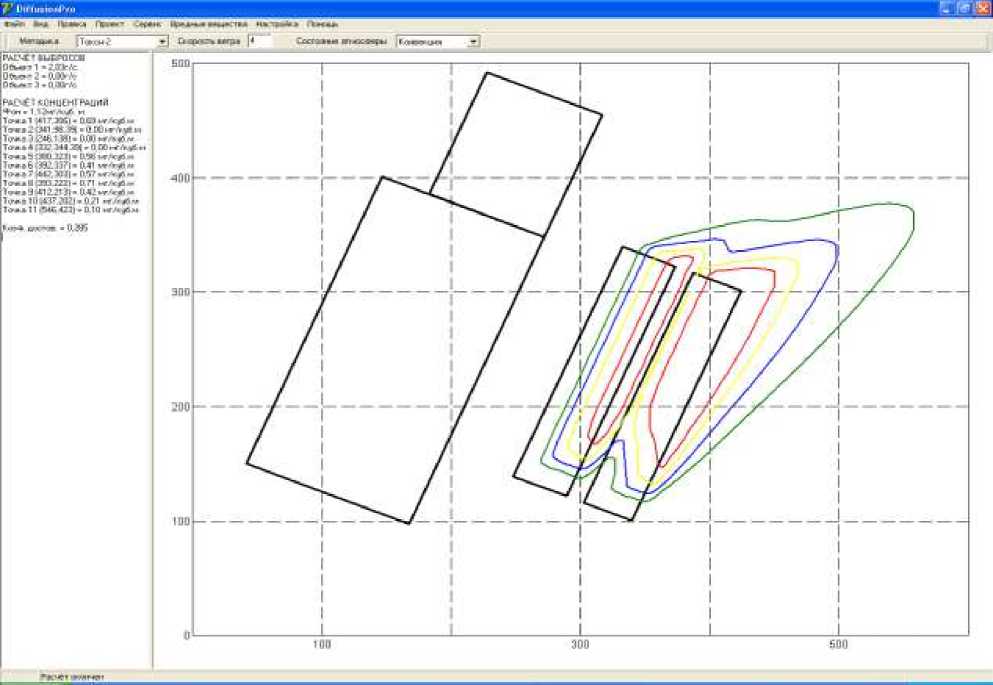Click the DiffusionPro app icon in title bar
Image resolution: width=993 pixels, height=685 pixels.
(8, 7)
